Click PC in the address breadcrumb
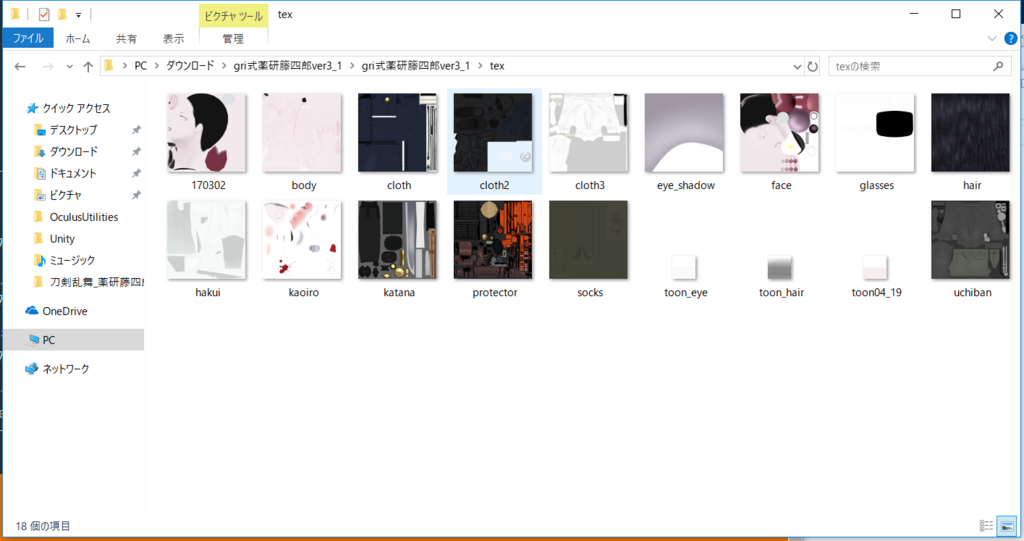This screenshot has height=541, width=1024. click(x=140, y=66)
